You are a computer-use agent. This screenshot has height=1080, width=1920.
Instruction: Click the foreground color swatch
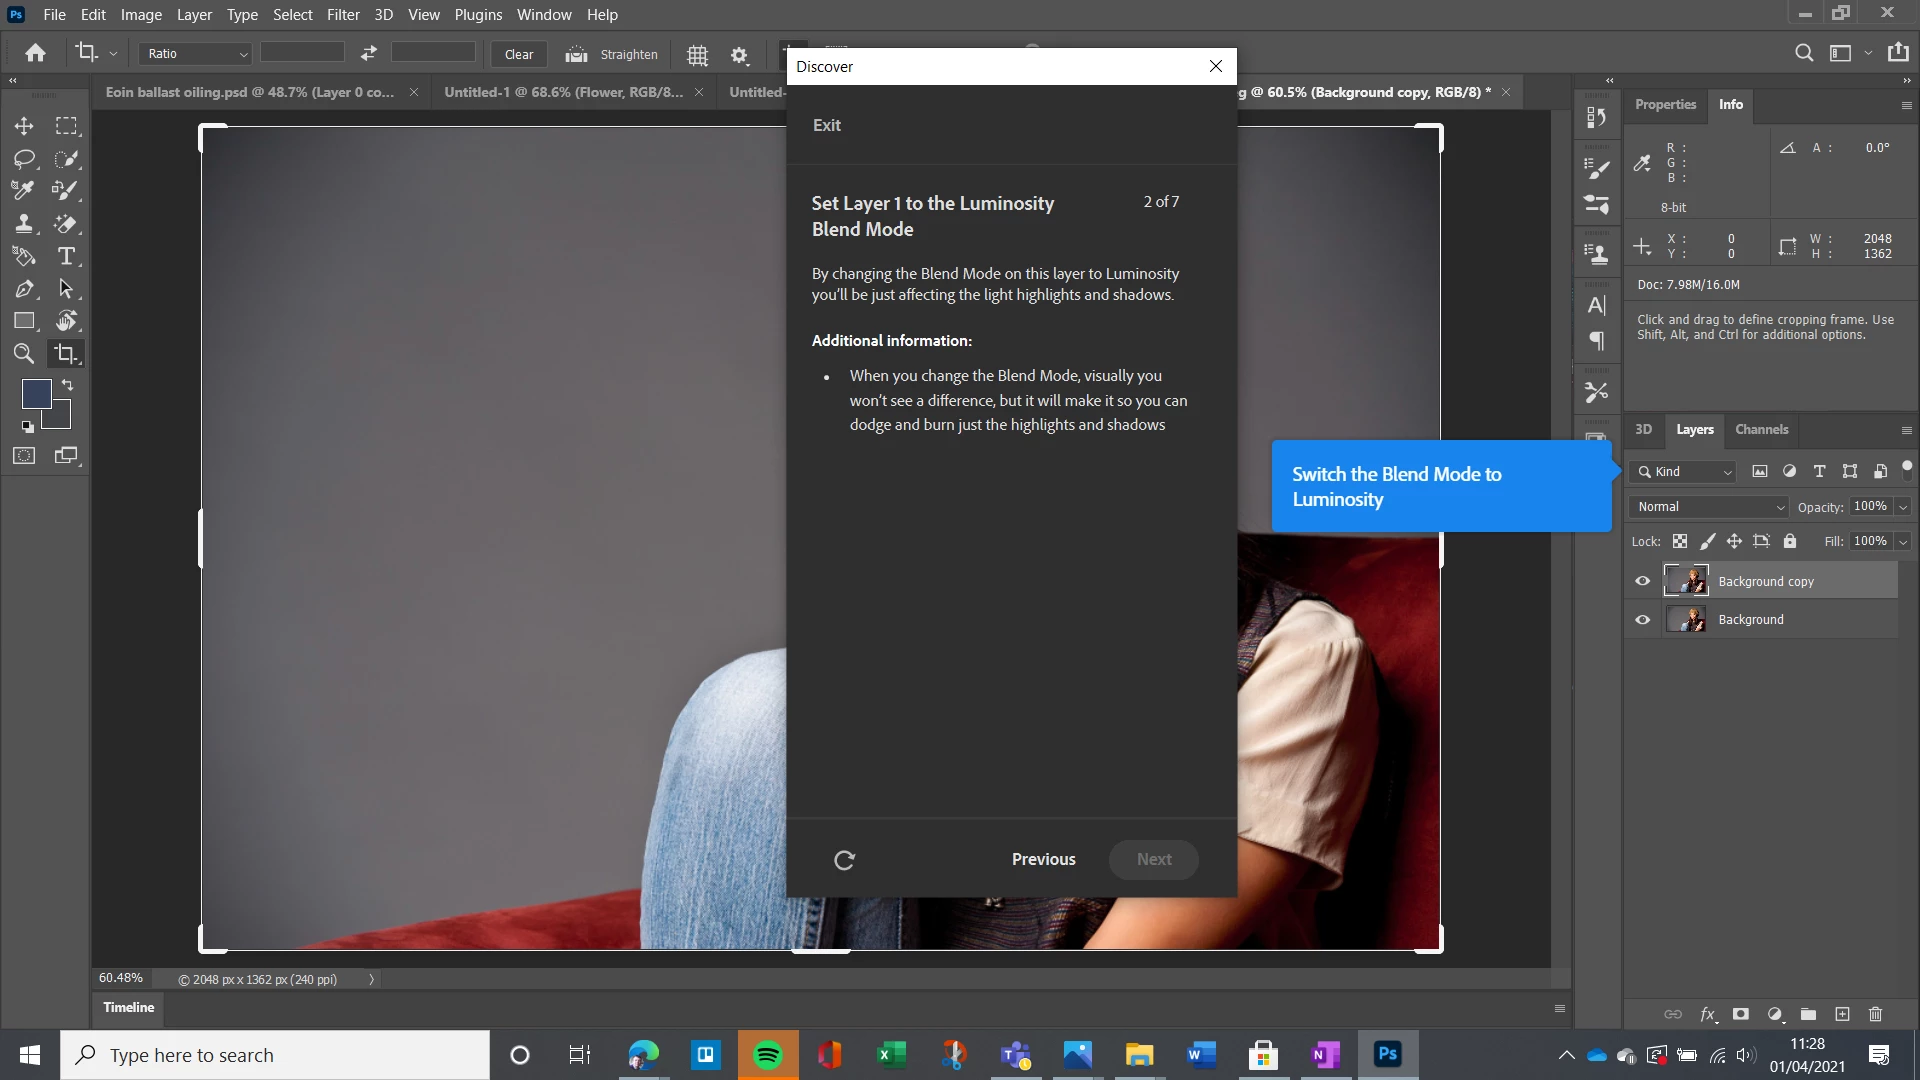coord(35,393)
